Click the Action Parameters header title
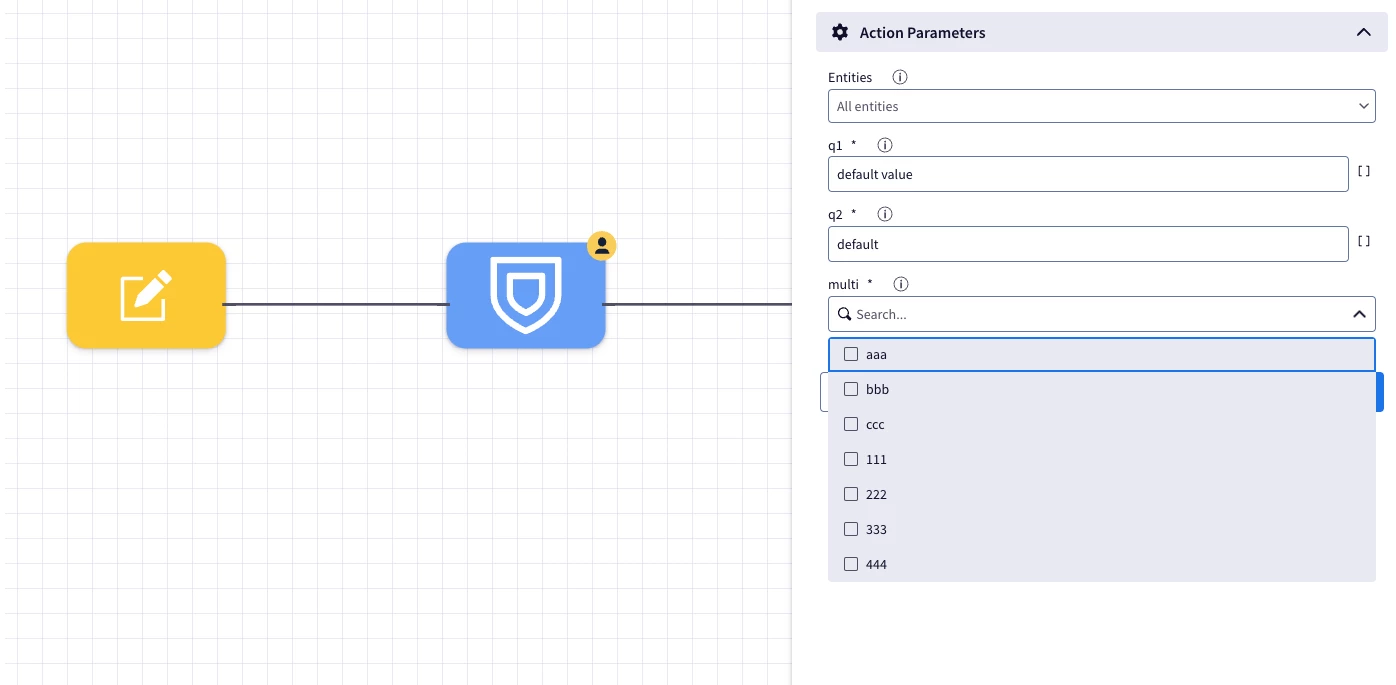This screenshot has width=1396, height=685. click(x=922, y=33)
